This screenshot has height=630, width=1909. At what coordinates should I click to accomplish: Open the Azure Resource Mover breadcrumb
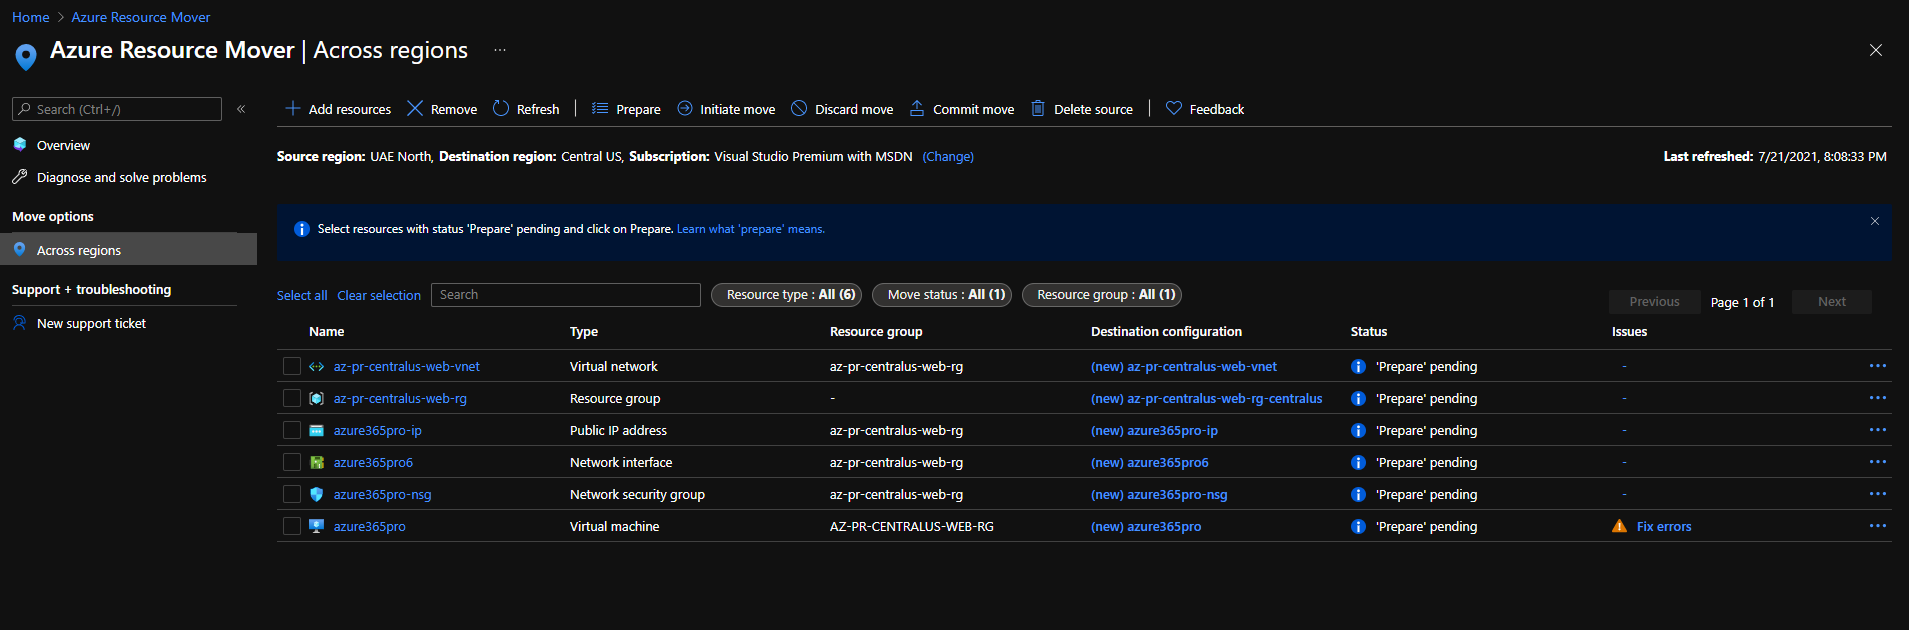tap(141, 17)
